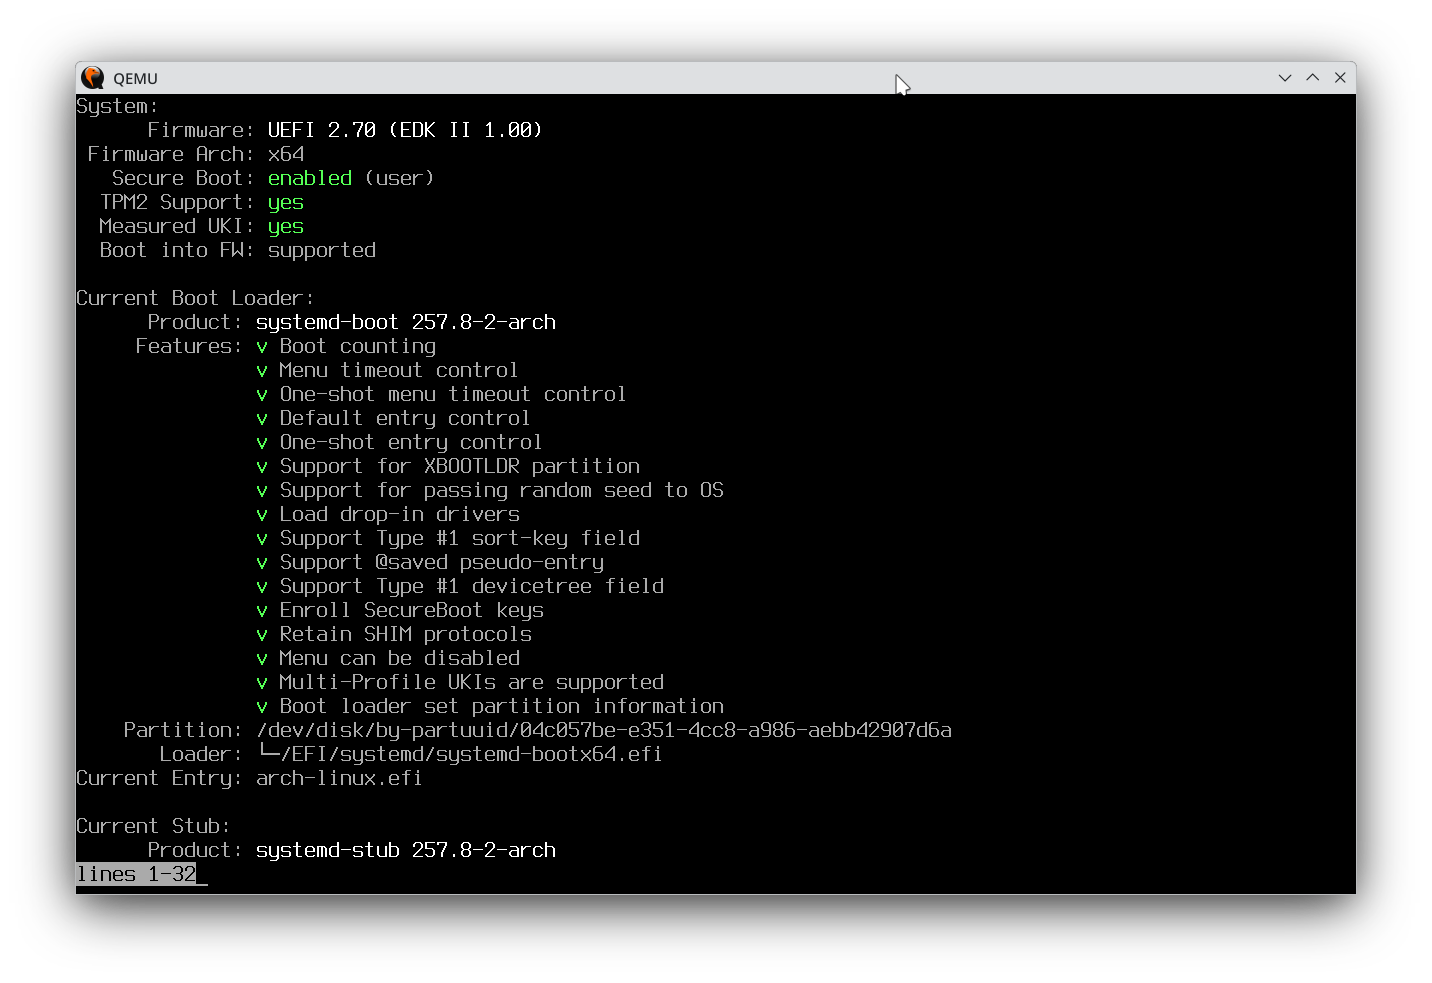This screenshot has height=983, width=1432.
Task: Click the 'TPM2 Support:' label
Action: click(177, 202)
